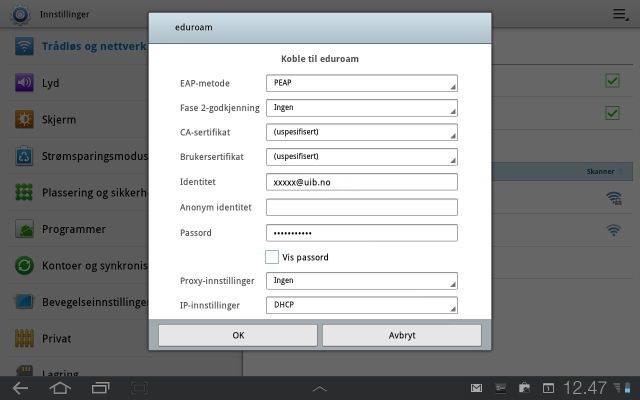Viewport: 640px width, 400px height.
Task: Click the Identitet input field
Action: pos(361,182)
